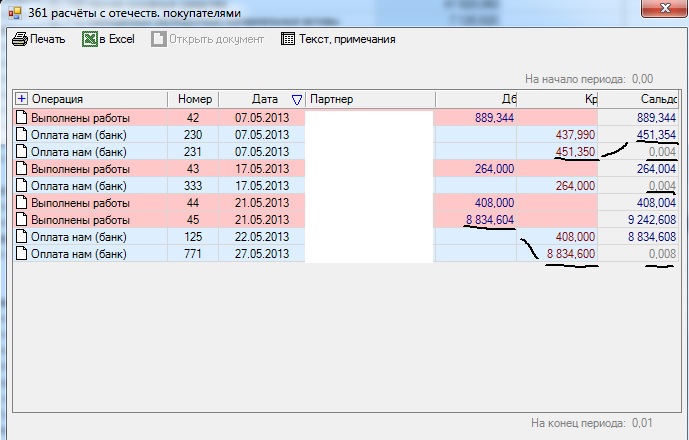
Task: Click the Печать toolbar label
Action: coord(47,39)
